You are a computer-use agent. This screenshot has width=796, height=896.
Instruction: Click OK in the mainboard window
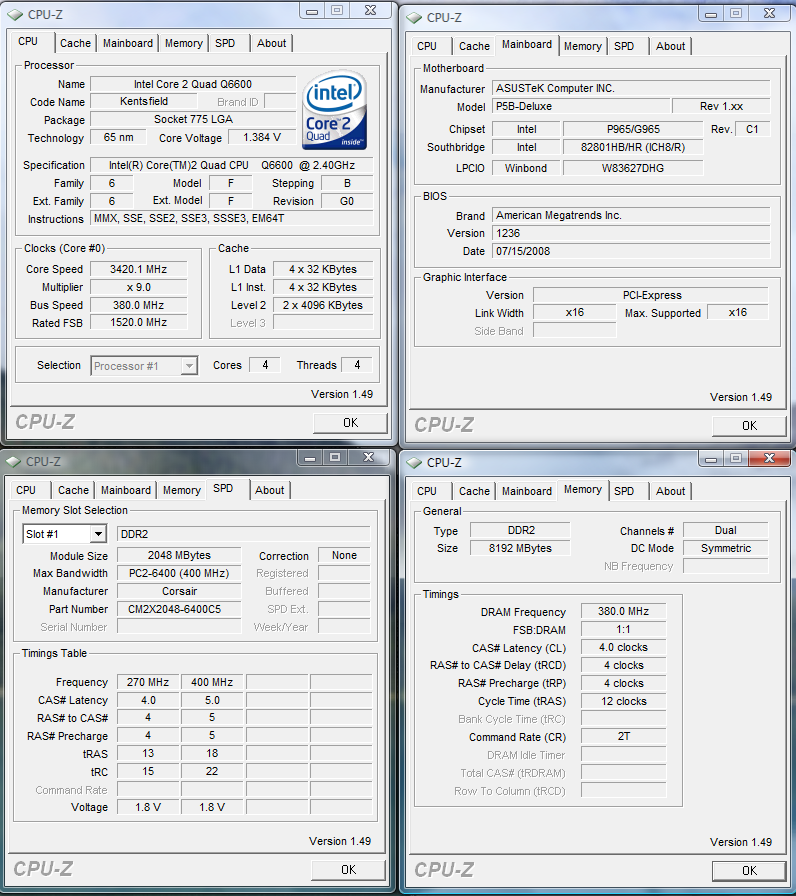pos(749,426)
